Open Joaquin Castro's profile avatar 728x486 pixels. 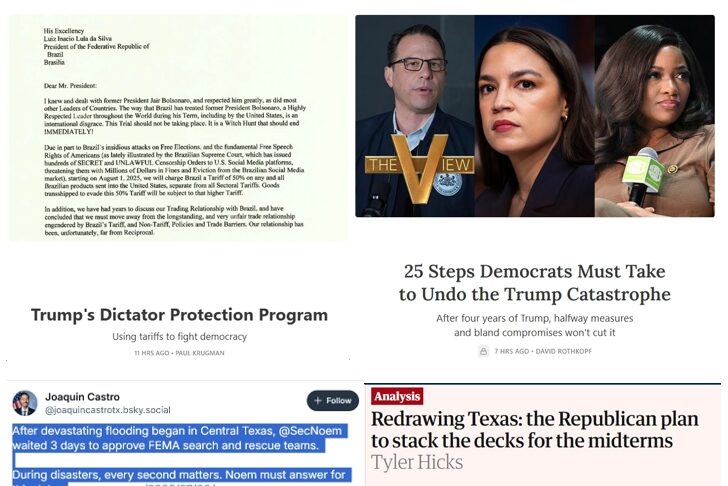coord(25,403)
